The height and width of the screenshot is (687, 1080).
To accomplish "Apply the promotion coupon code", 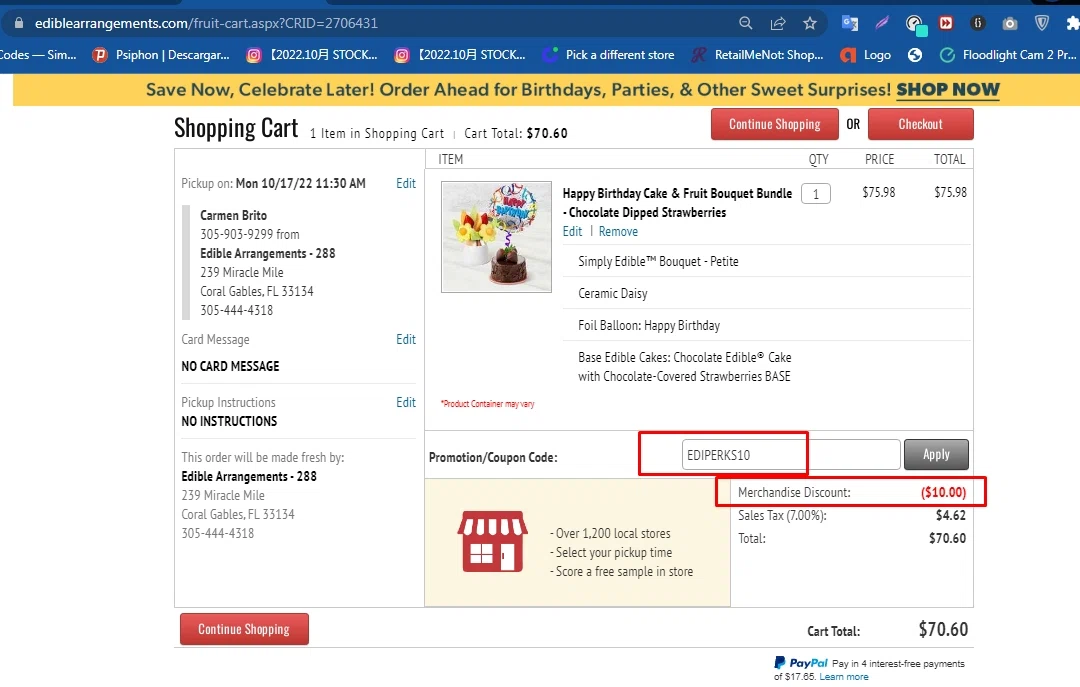I will (936, 455).
